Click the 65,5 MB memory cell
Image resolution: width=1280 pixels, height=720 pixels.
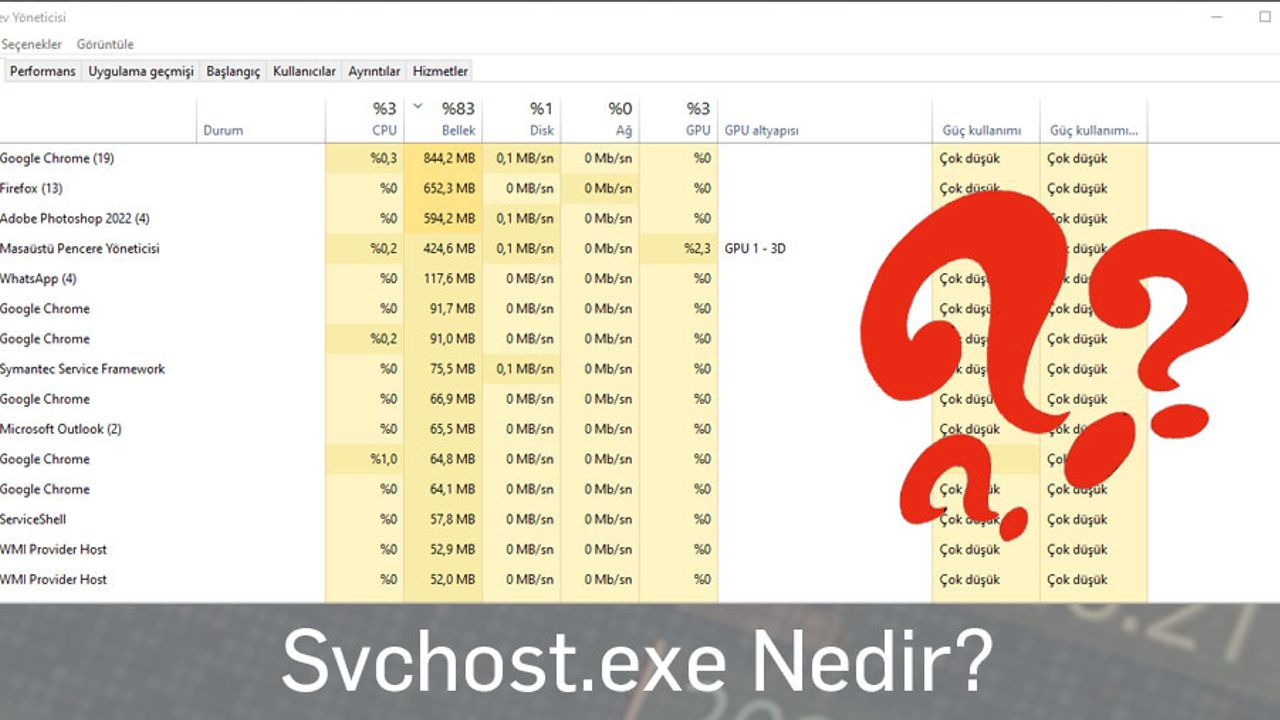[x=443, y=428]
